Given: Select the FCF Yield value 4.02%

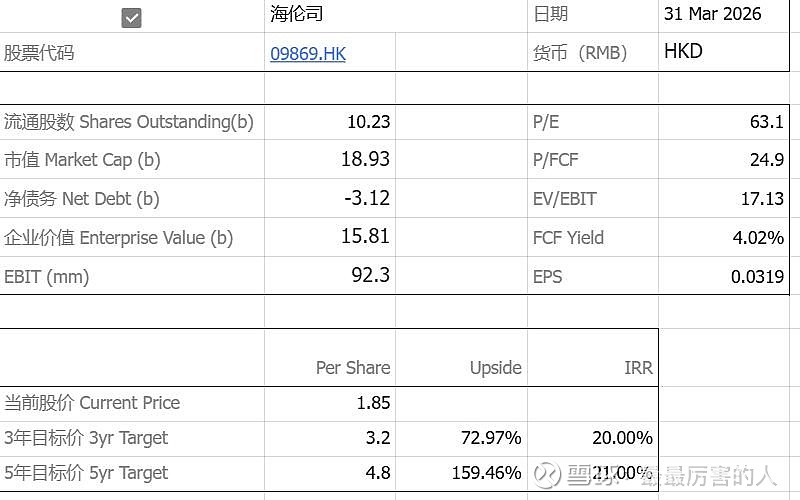Looking at the screenshot, I should pyautogui.click(x=759, y=237).
